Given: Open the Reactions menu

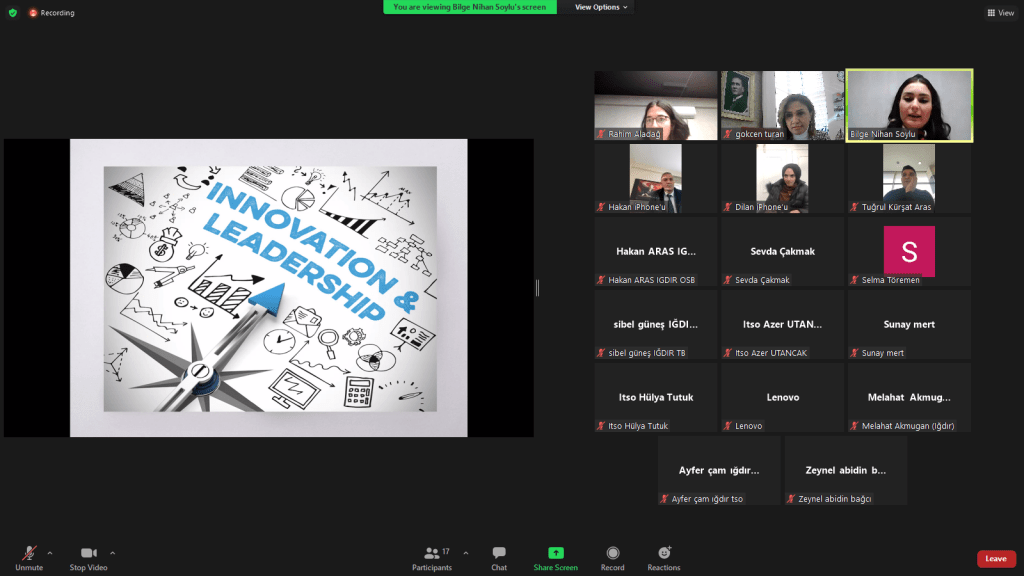Looking at the screenshot, I should 663,555.
